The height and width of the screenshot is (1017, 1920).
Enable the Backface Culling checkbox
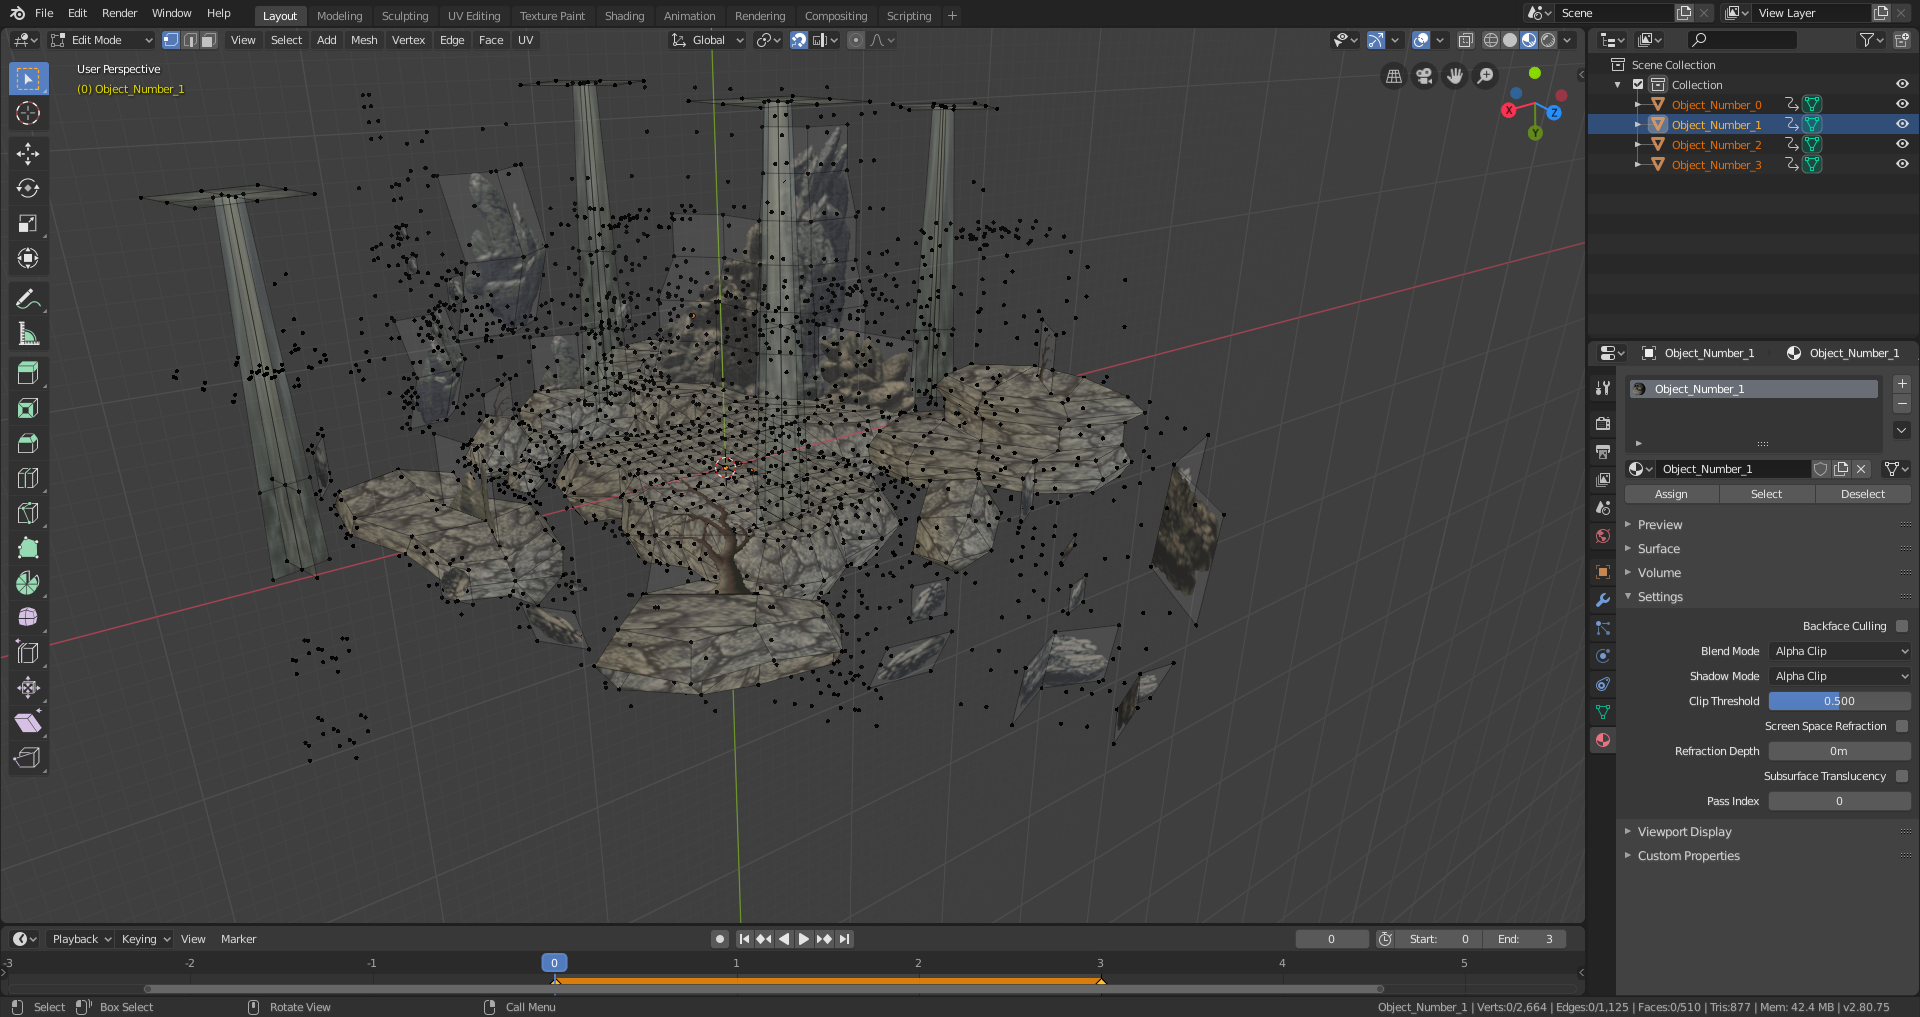[x=1901, y=626]
